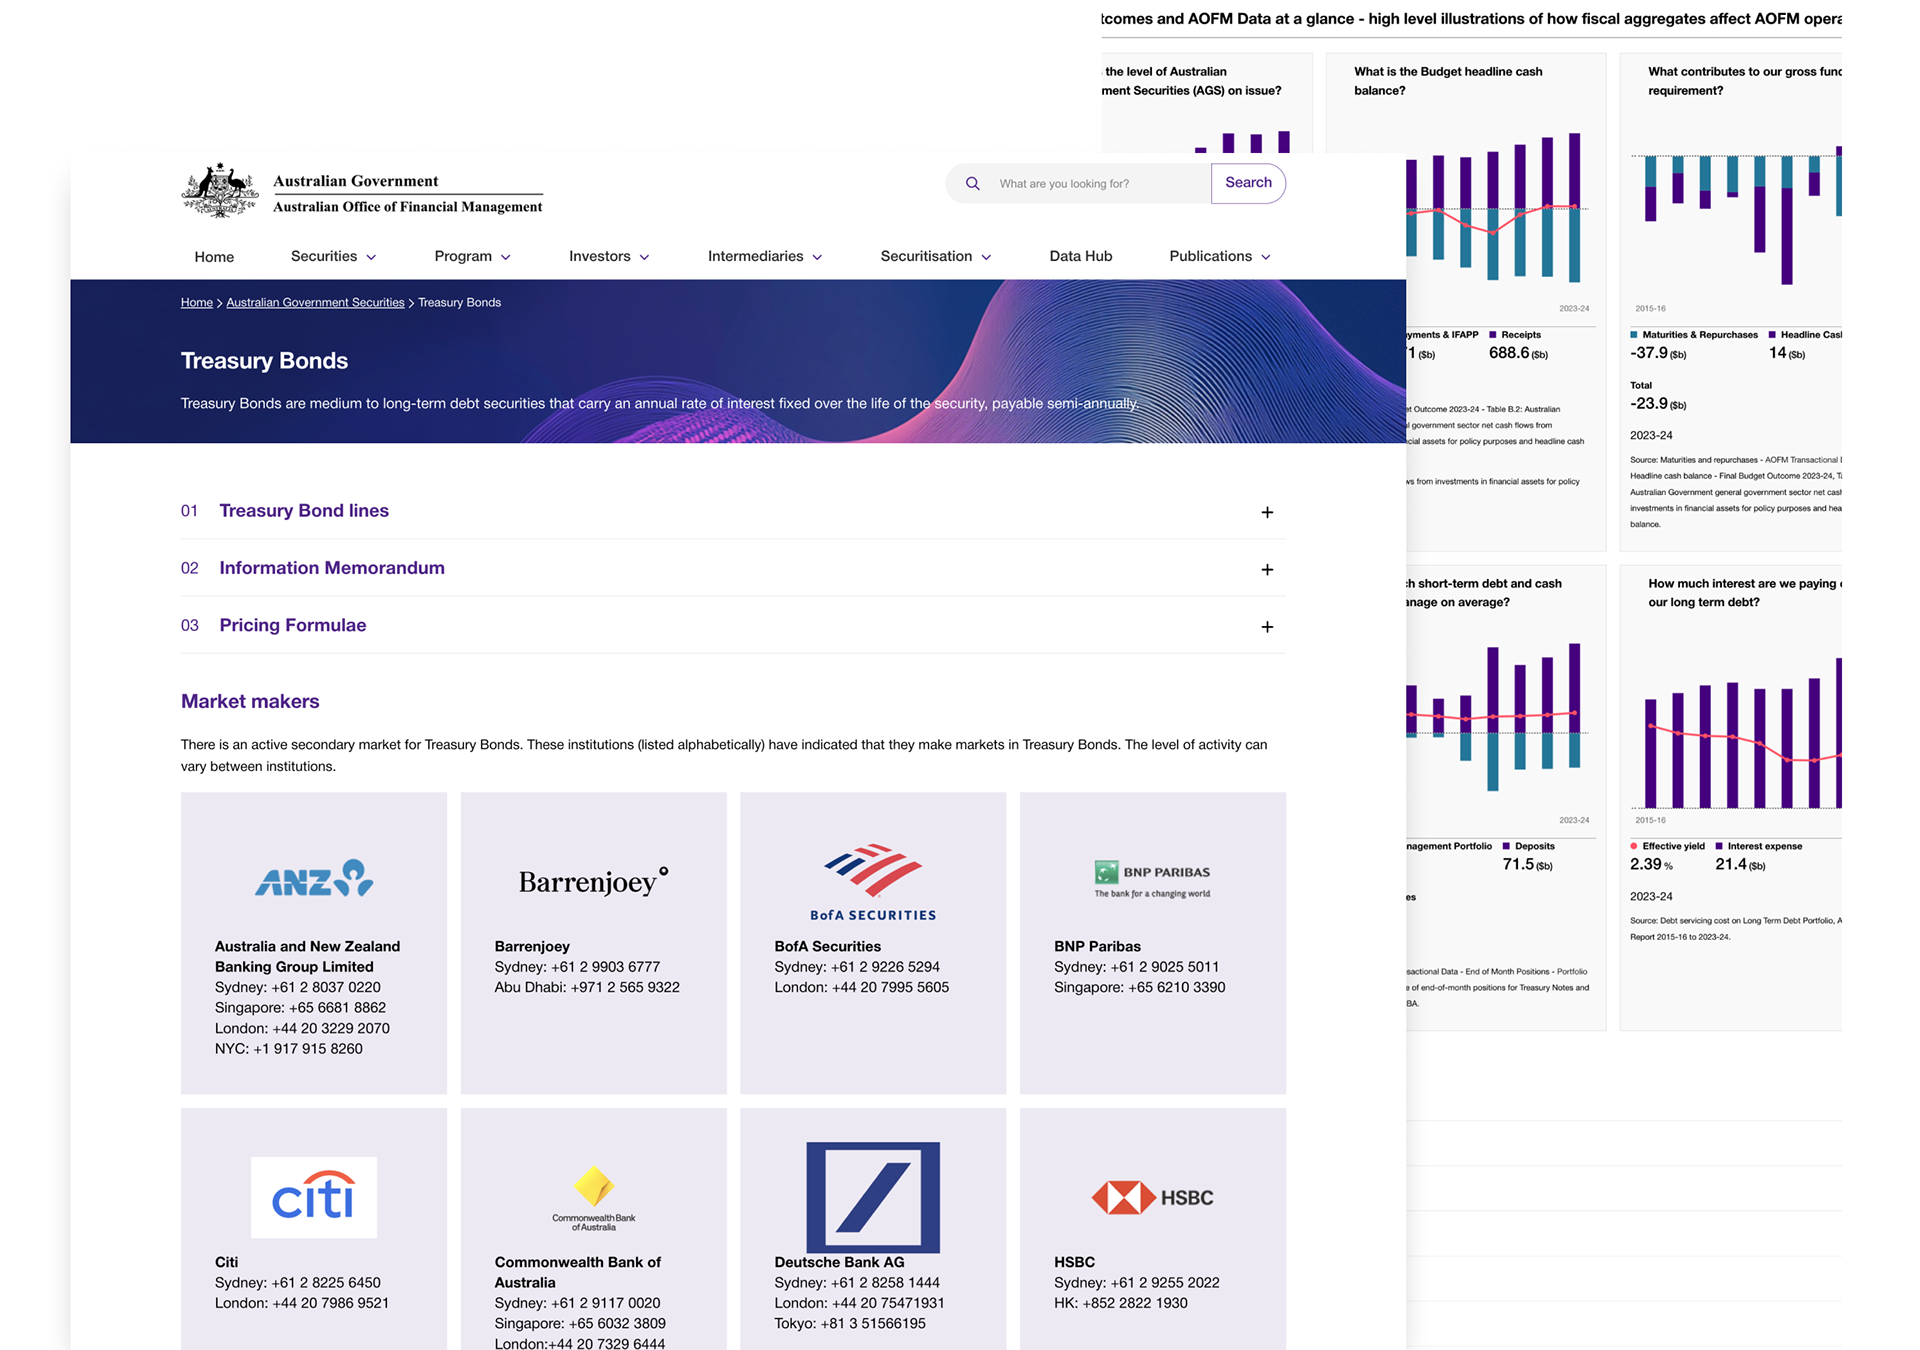Click 'Abu Dhabi: +971 2 565 9322'
The height and width of the screenshot is (1350, 1920).
click(587, 987)
